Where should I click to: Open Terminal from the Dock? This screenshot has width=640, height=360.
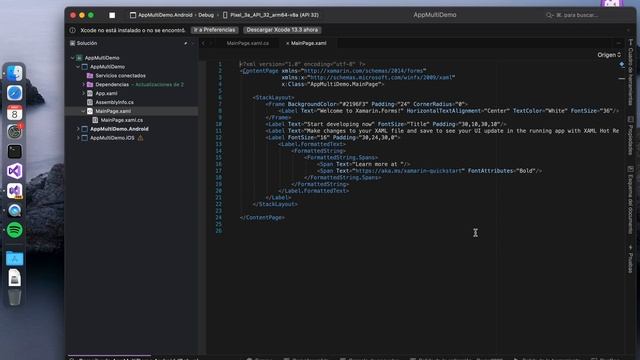pyautogui.click(x=15, y=152)
